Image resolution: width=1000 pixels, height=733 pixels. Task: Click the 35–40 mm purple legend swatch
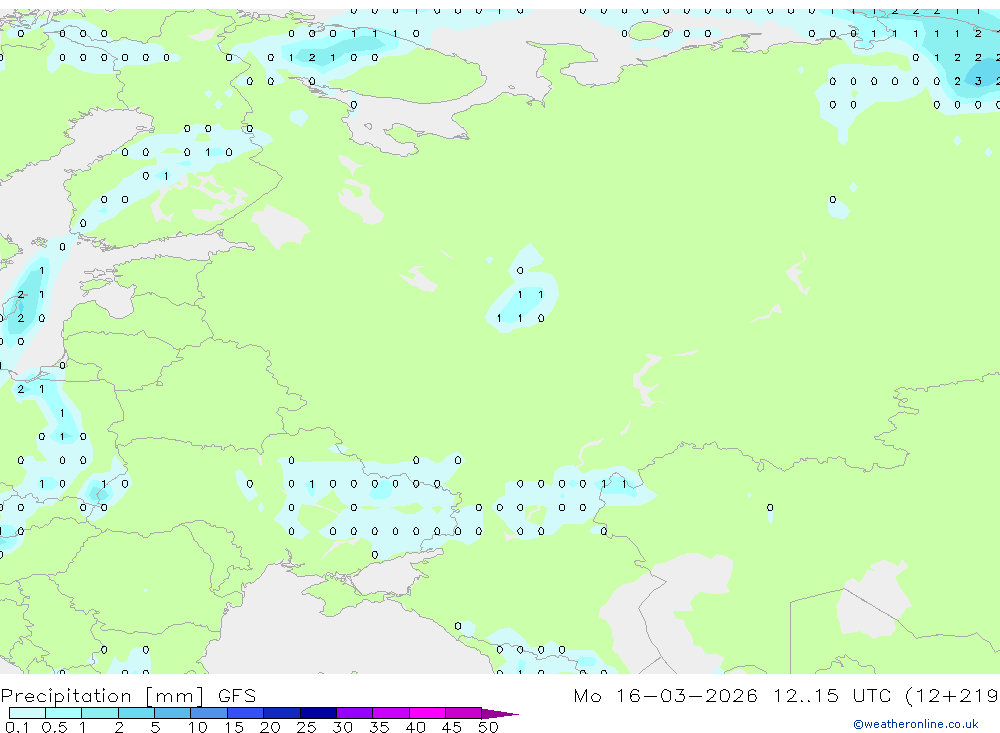click(x=391, y=713)
